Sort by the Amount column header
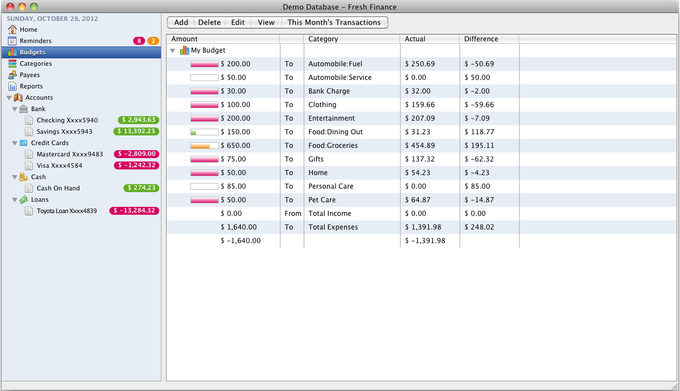This screenshot has width=680, height=391. coord(223,39)
